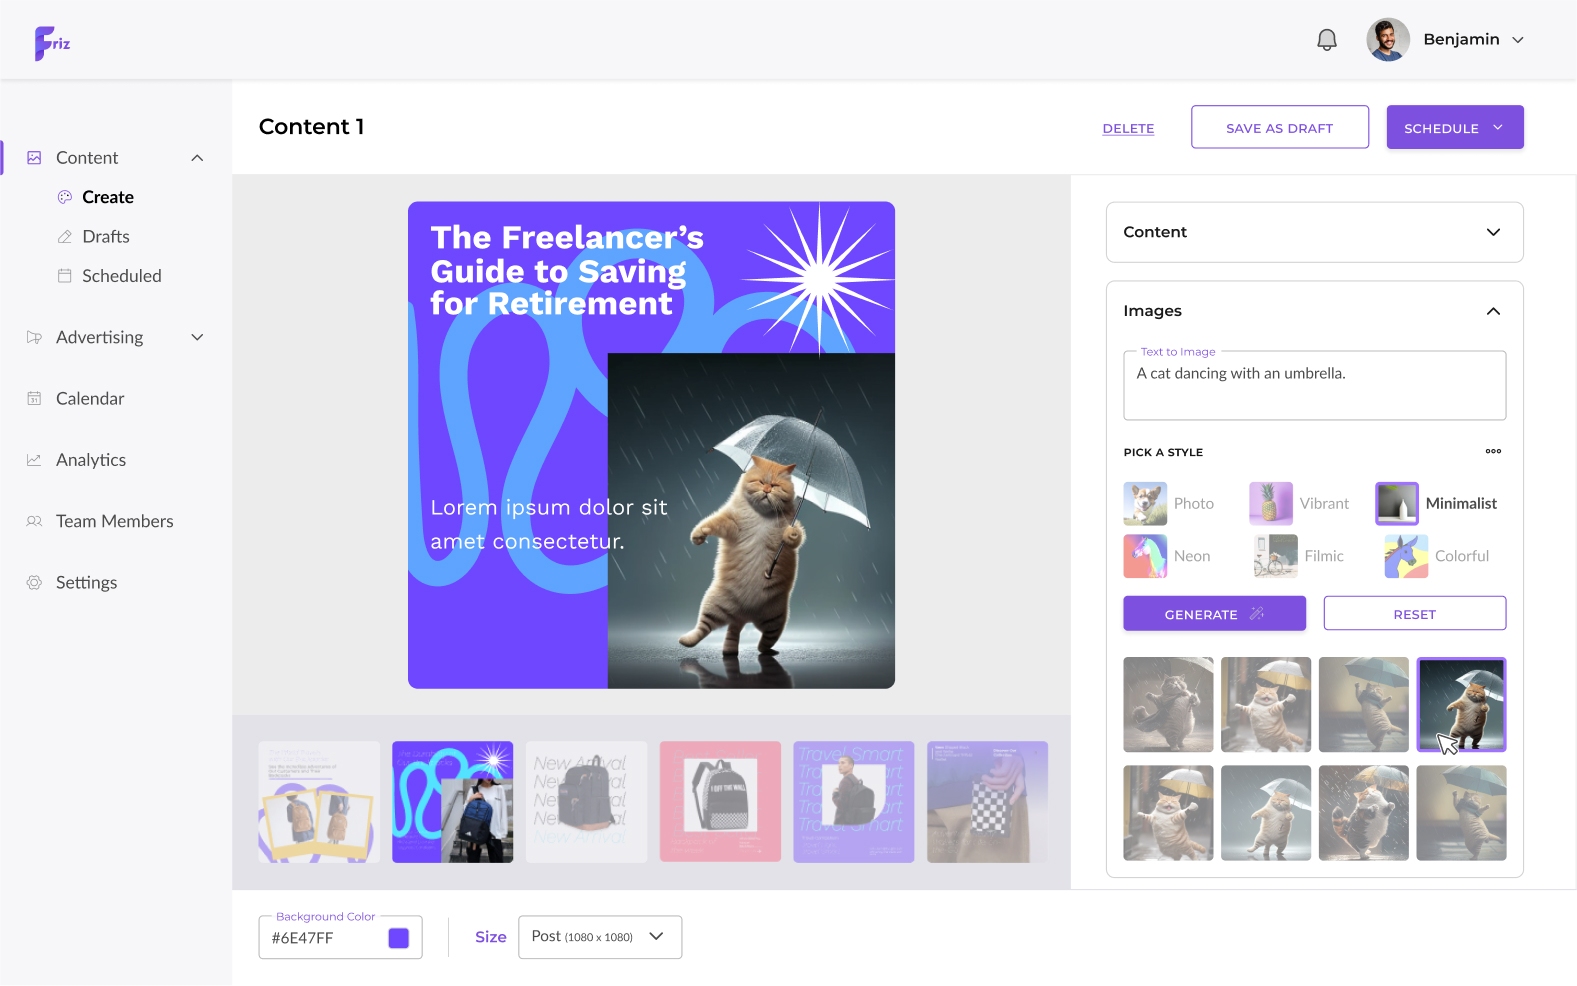Open Settings gear in sidebar
Screen dimensions: 1577x986
tap(34, 582)
